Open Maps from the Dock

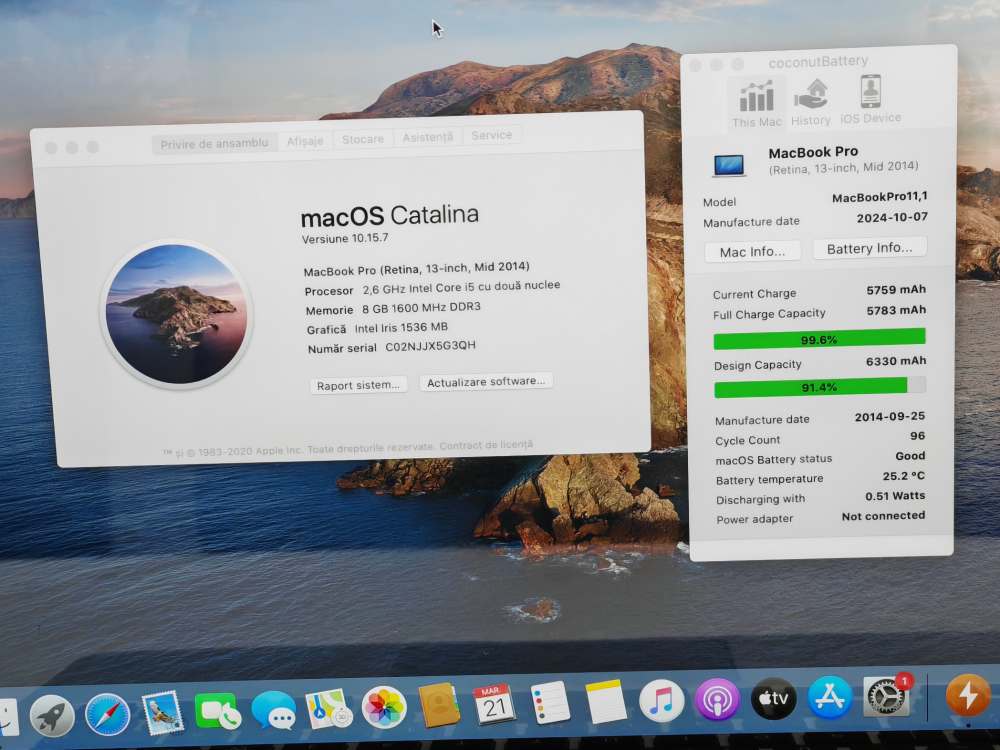click(328, 709)
